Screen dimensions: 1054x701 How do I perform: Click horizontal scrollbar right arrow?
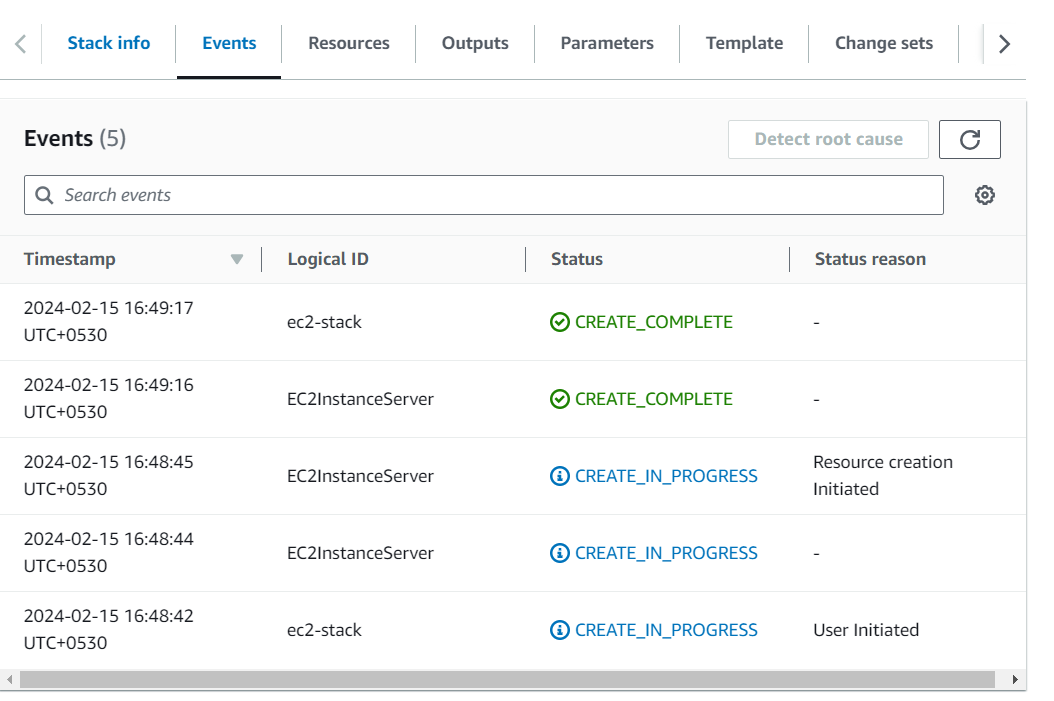(x=1016, y=680)
